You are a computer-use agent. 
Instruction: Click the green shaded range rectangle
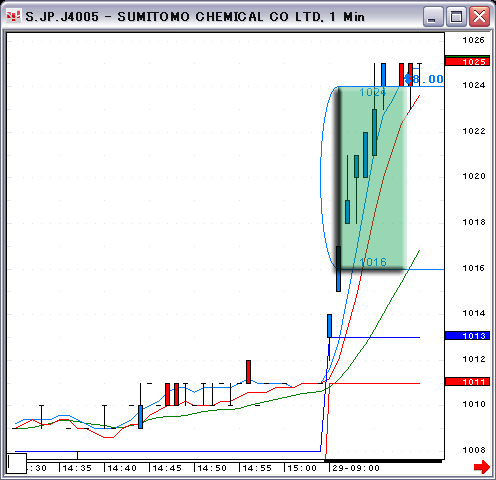pyautogui.click(x=373, y=178)
